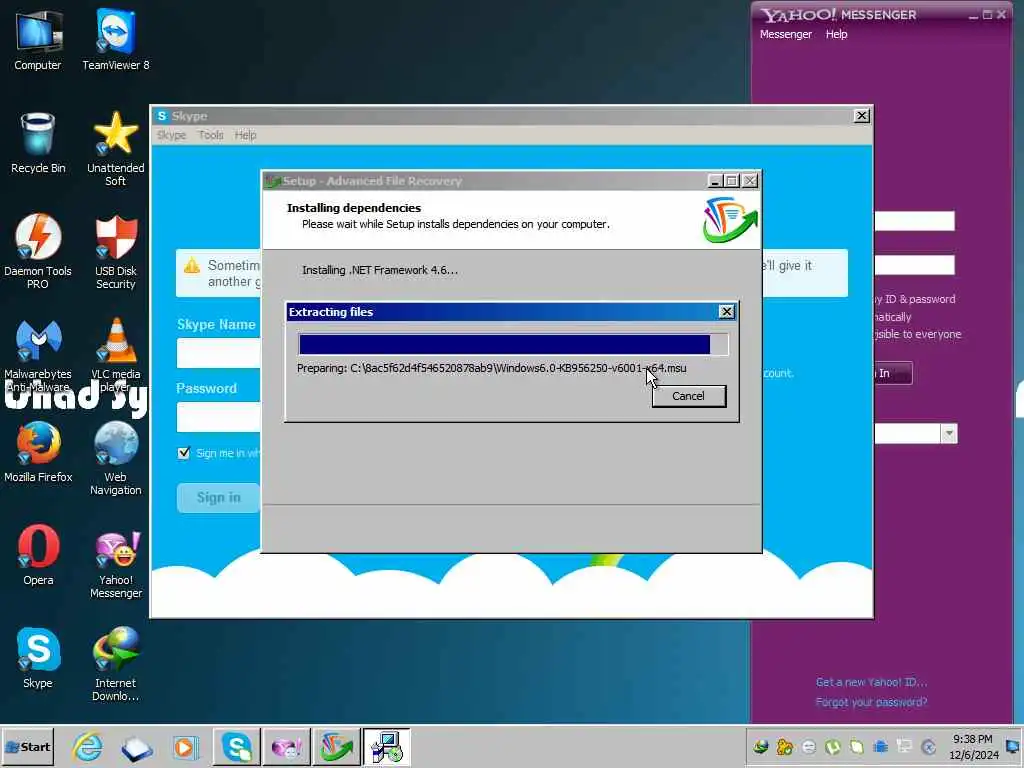Viewport: 1024px width, 768px height.
Task: Open Internet Download Manager desktop icon
Action: tap(116, 664)
